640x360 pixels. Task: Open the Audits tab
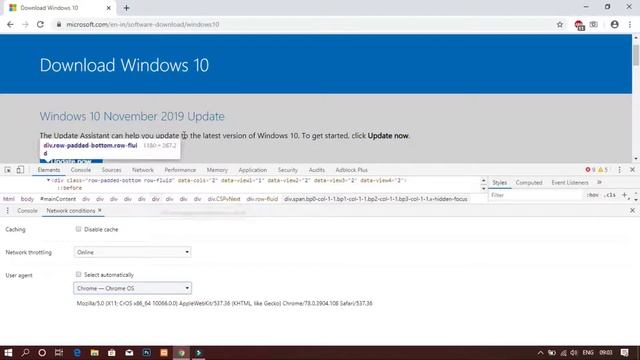coord(317,170)
